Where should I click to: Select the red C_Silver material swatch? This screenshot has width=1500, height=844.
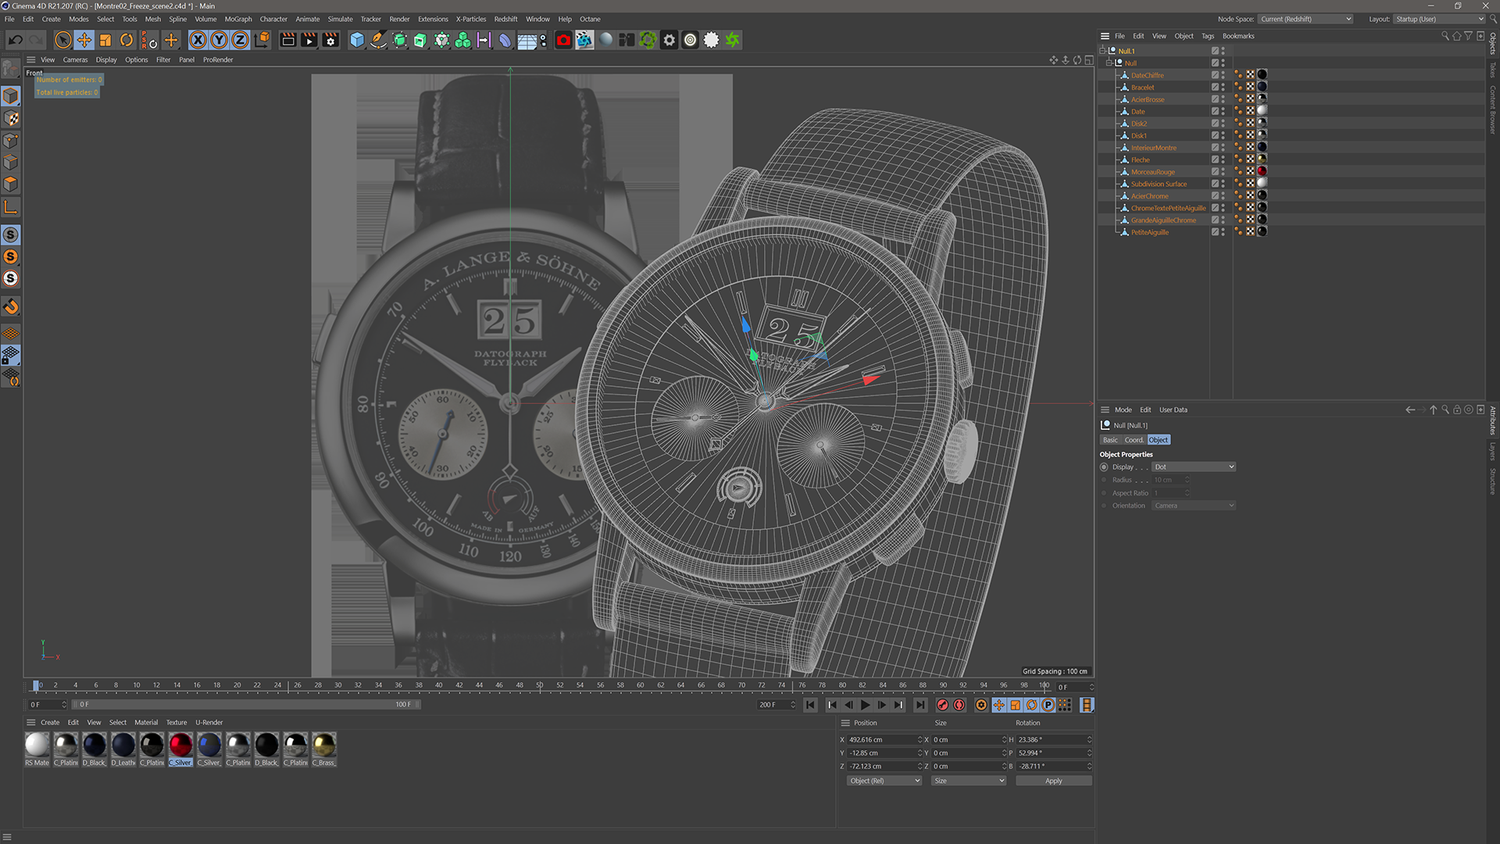point(180,745)
